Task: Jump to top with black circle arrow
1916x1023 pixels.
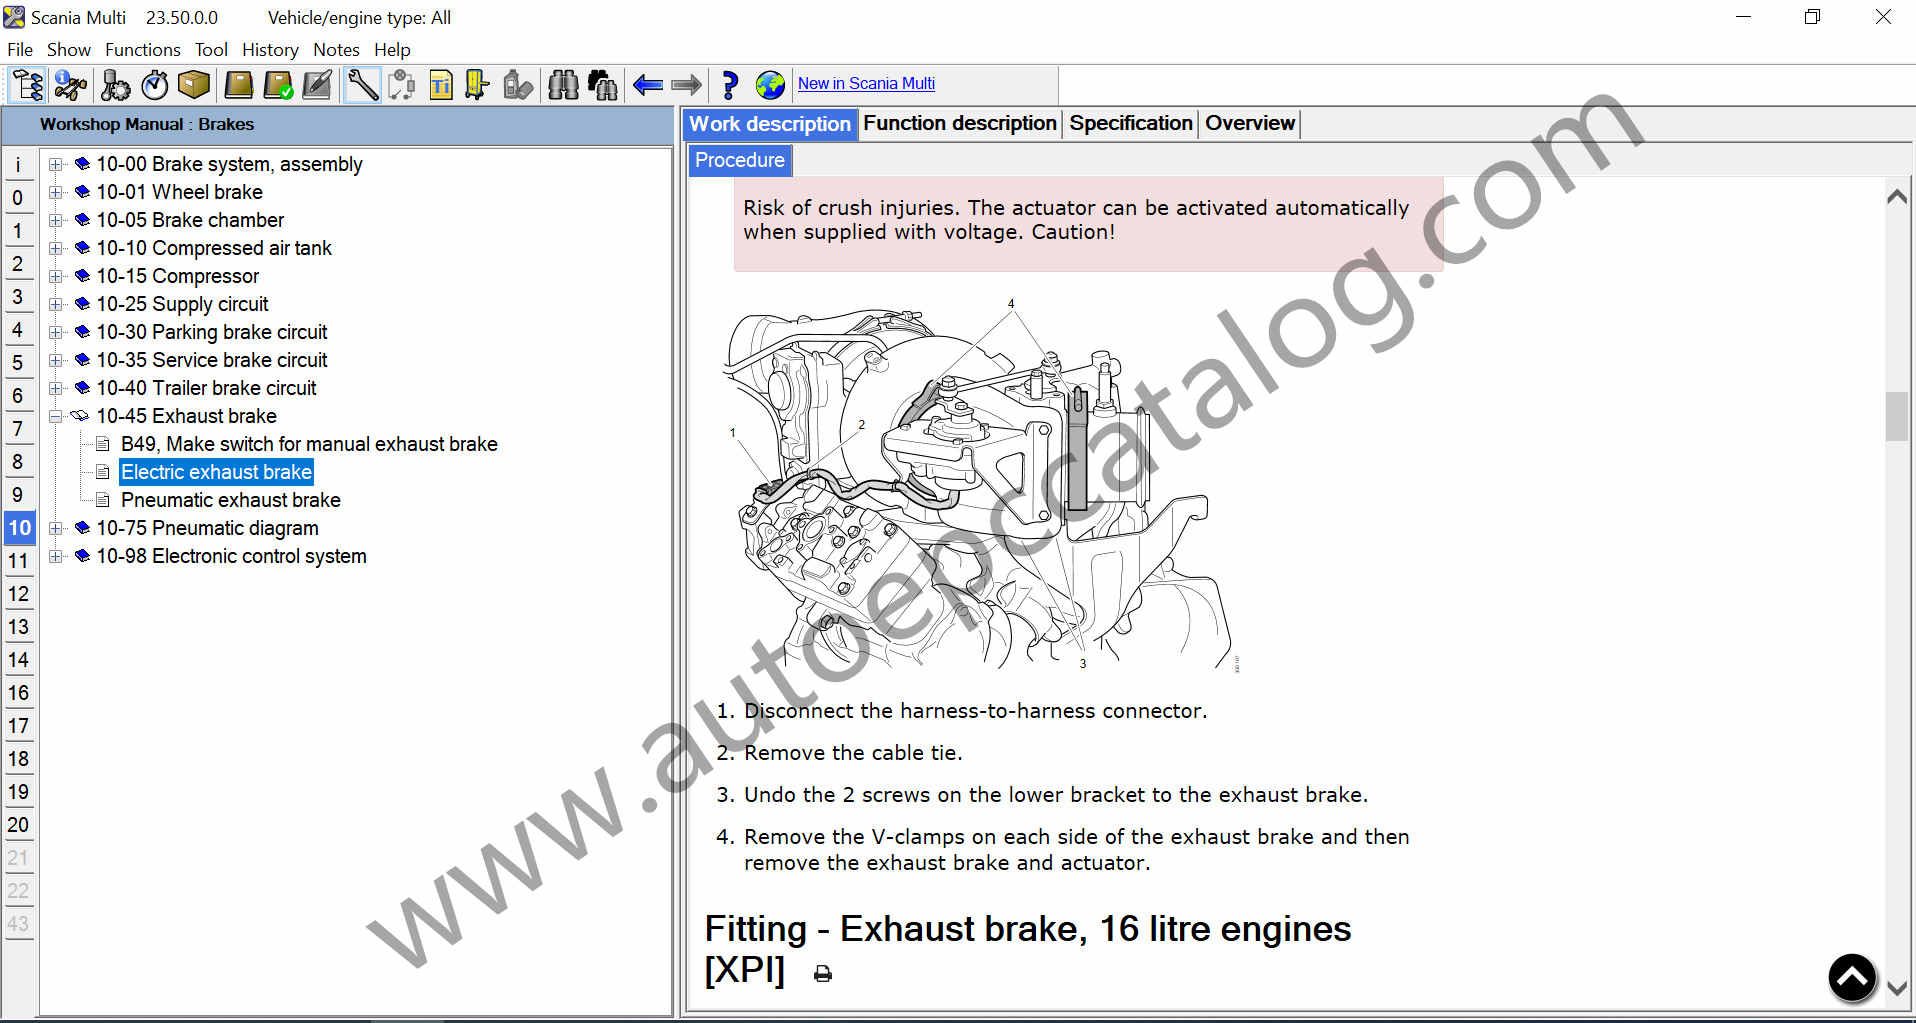Action: tap(1852, 977)
